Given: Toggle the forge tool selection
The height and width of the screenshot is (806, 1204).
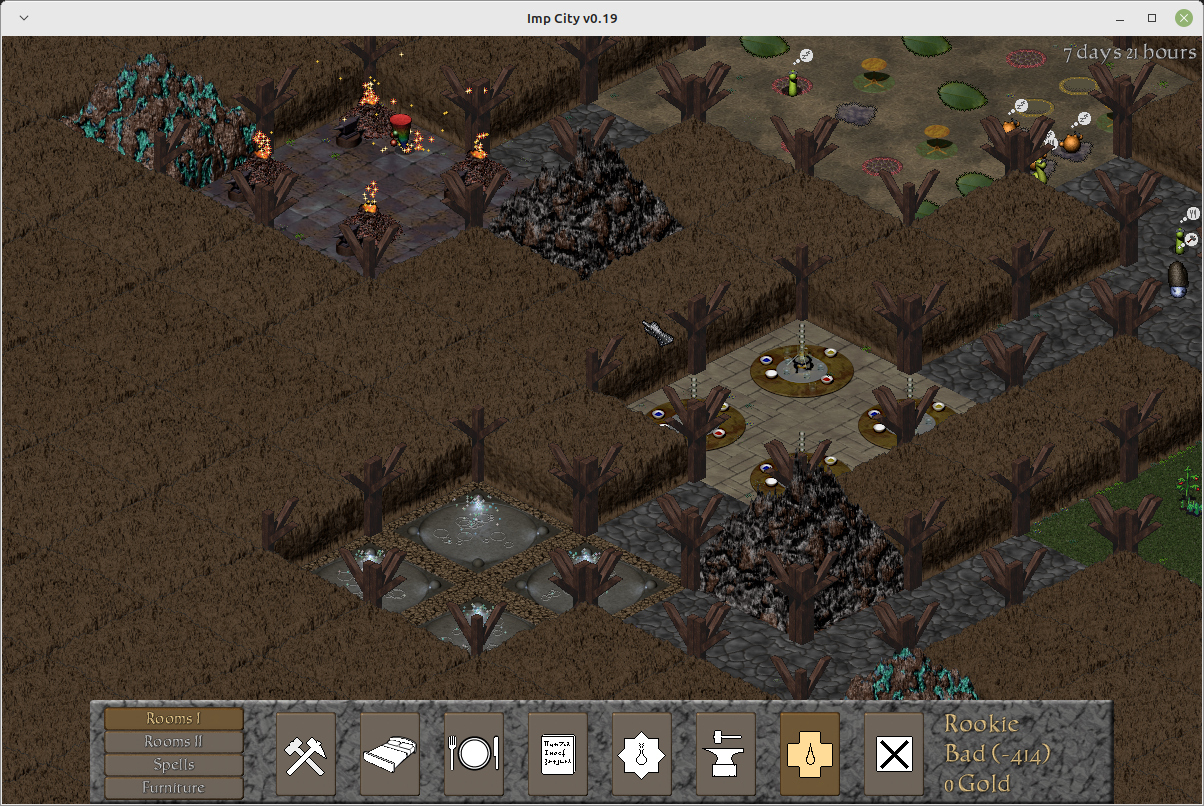Looking at the screenshot, I should (x=725, y=754).
